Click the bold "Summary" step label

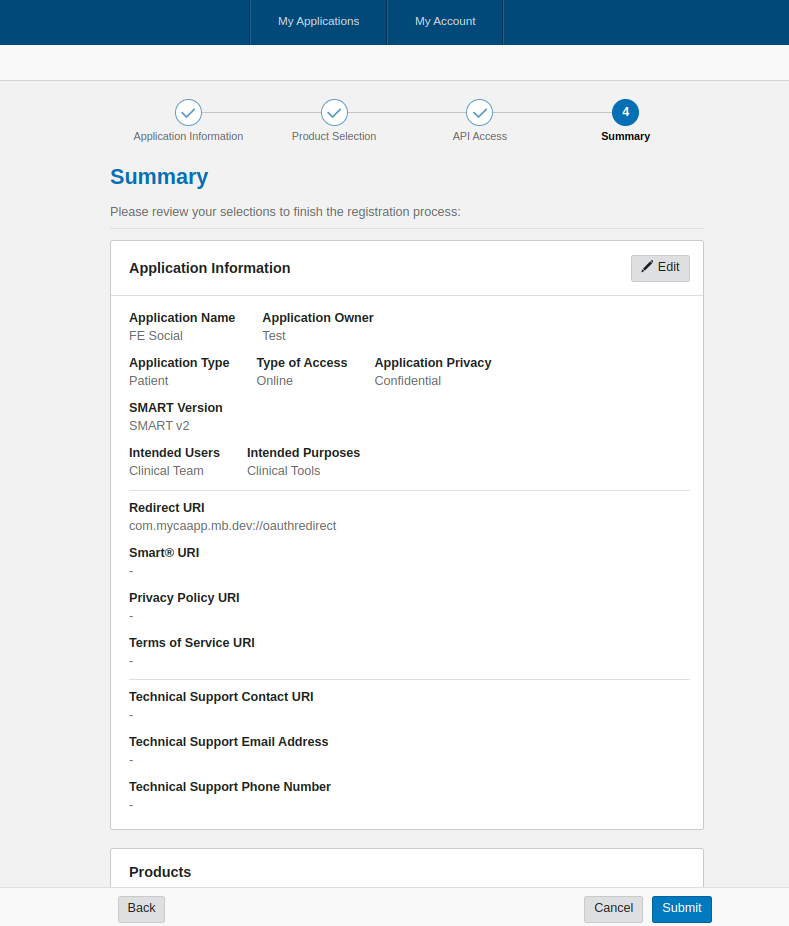(625, 136)
